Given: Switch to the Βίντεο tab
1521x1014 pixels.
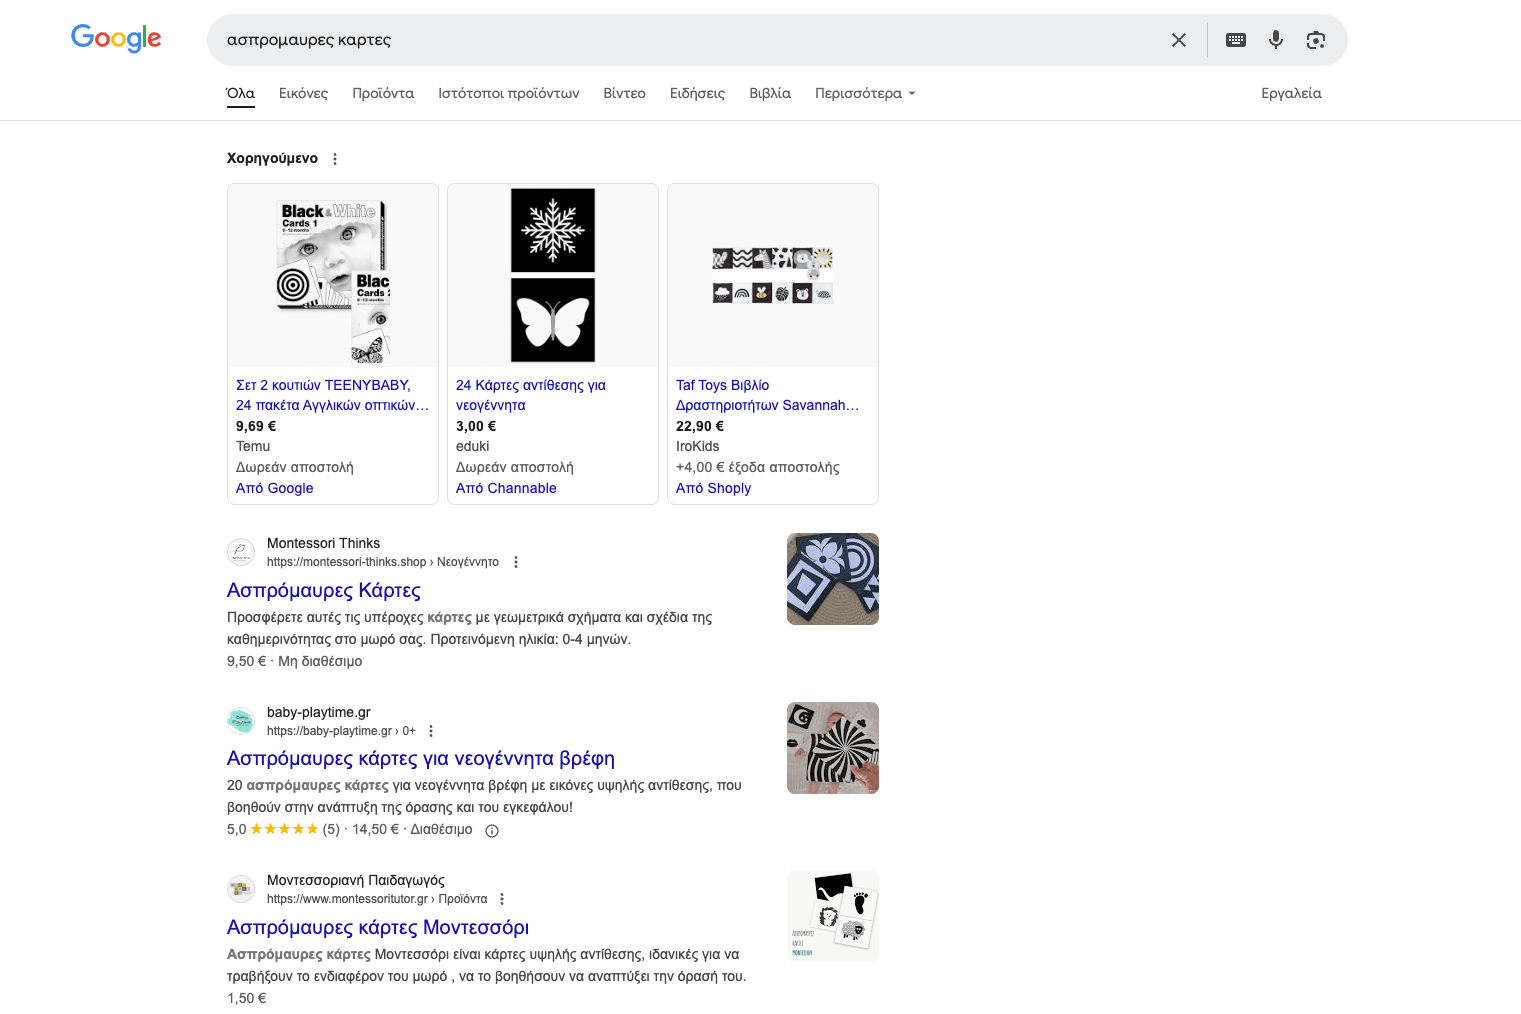Looking at the screenshot, I should pos(624,93).
